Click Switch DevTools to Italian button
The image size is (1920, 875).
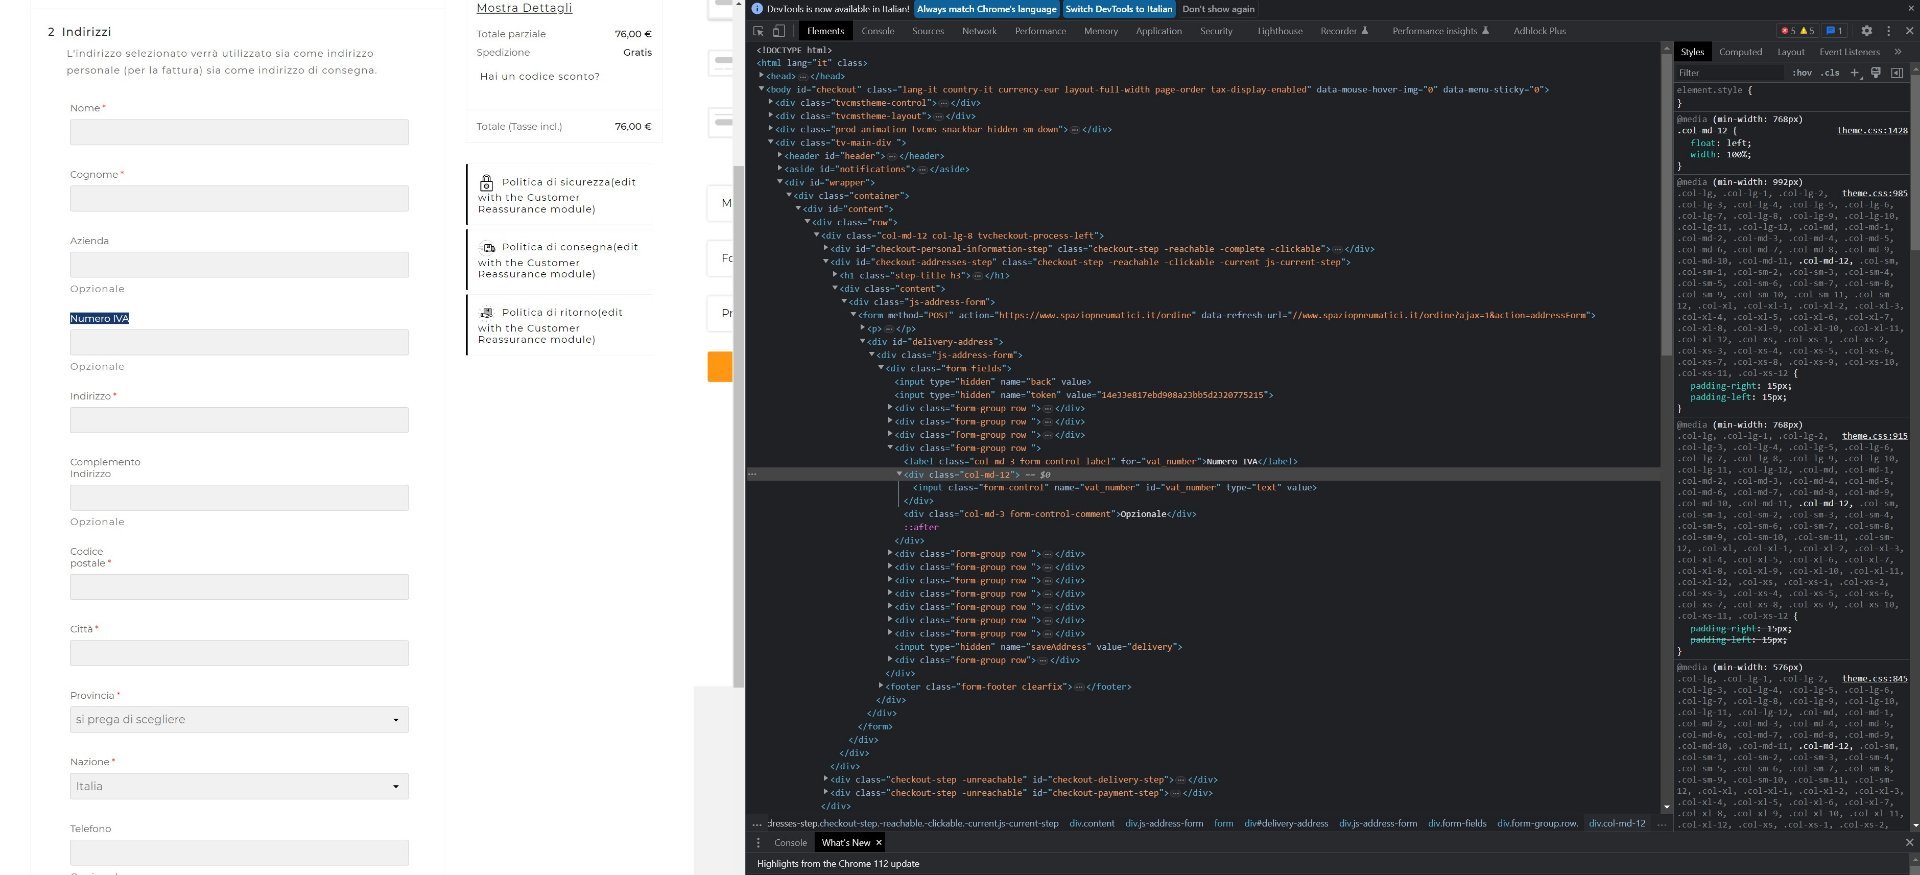[x=1118, y=9]
